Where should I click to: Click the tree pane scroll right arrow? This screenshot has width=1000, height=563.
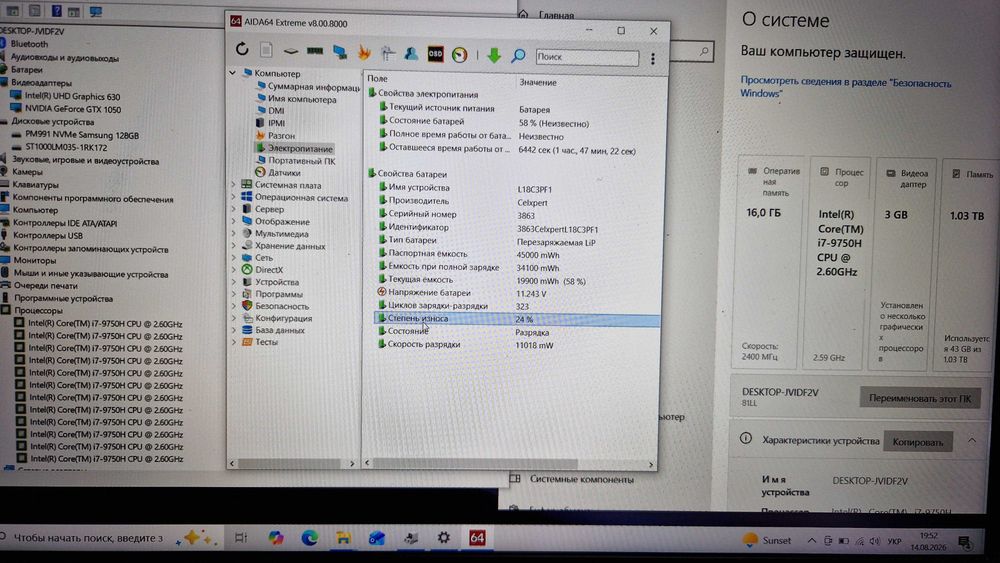pyautogui.click(x=352, y=464)
